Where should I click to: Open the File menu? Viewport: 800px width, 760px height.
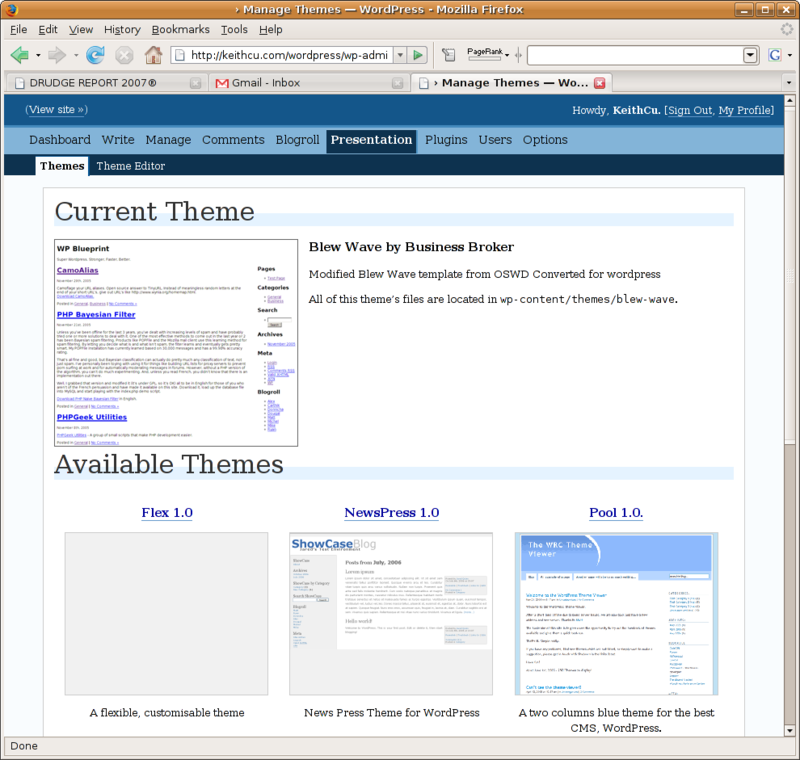tap(18, 30)
